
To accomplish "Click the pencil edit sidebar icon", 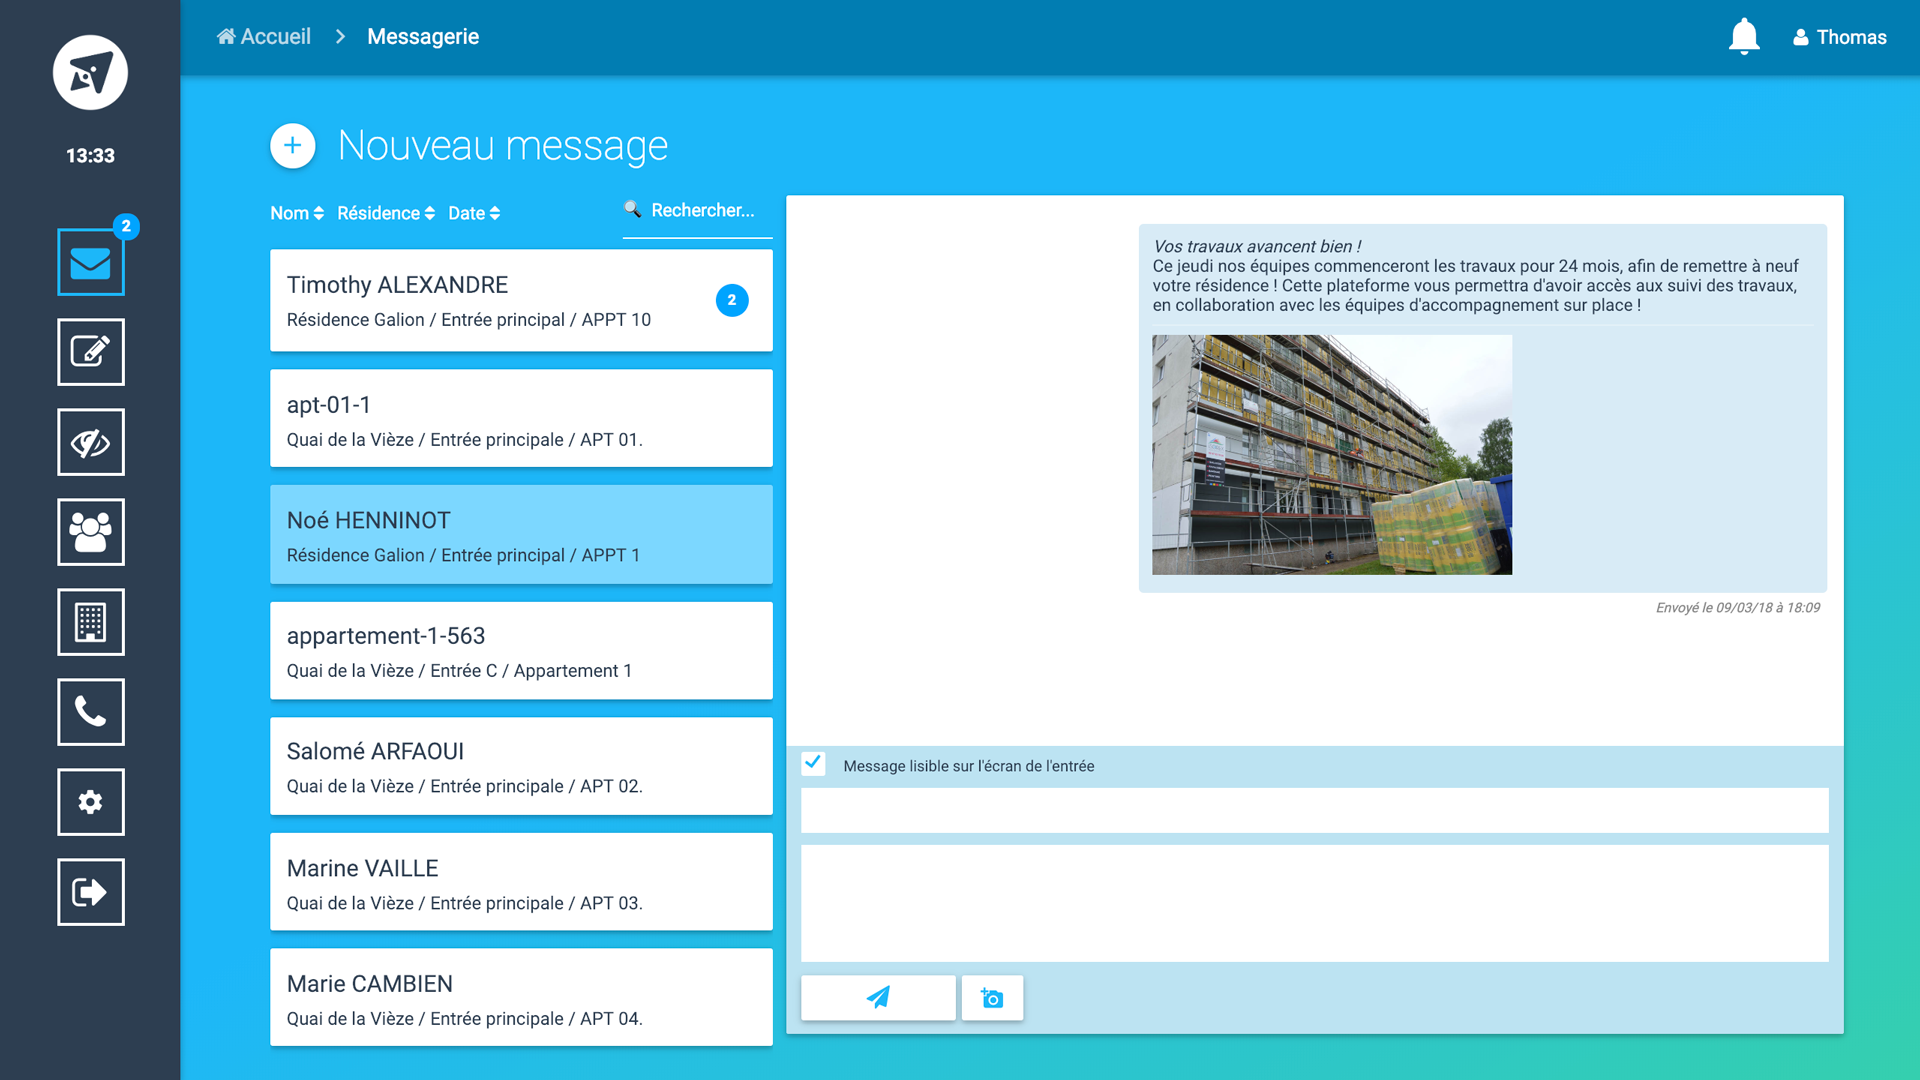I will (x=90, y=352).
